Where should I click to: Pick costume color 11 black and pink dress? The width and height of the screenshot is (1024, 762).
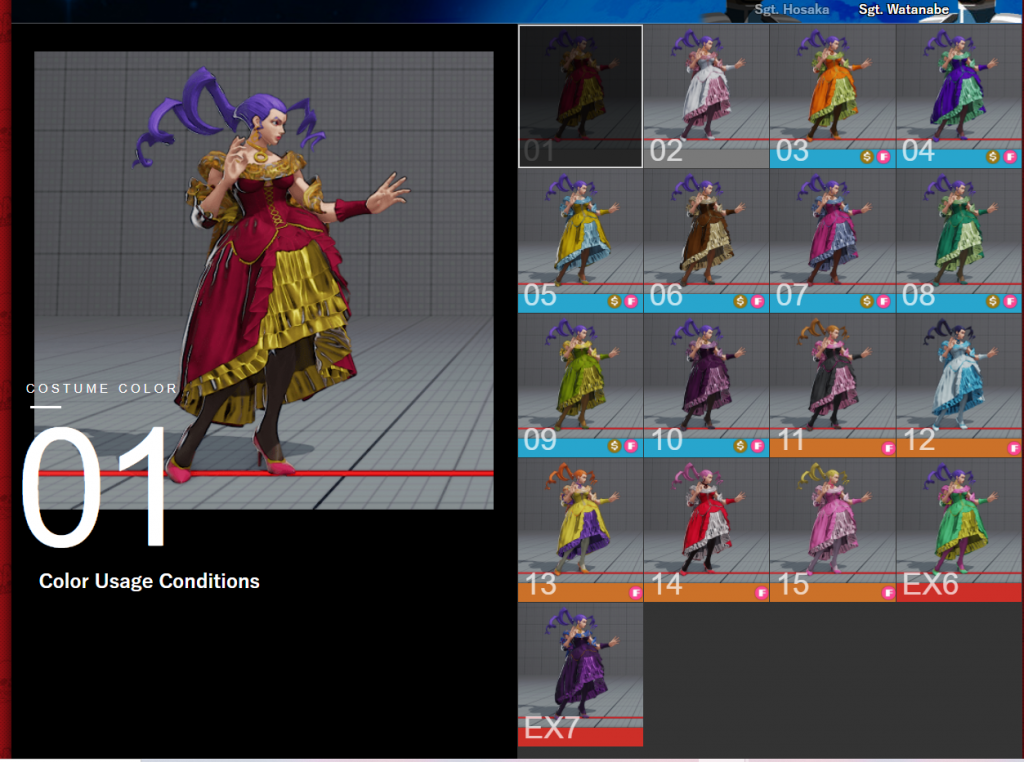(x=832, y=385)
